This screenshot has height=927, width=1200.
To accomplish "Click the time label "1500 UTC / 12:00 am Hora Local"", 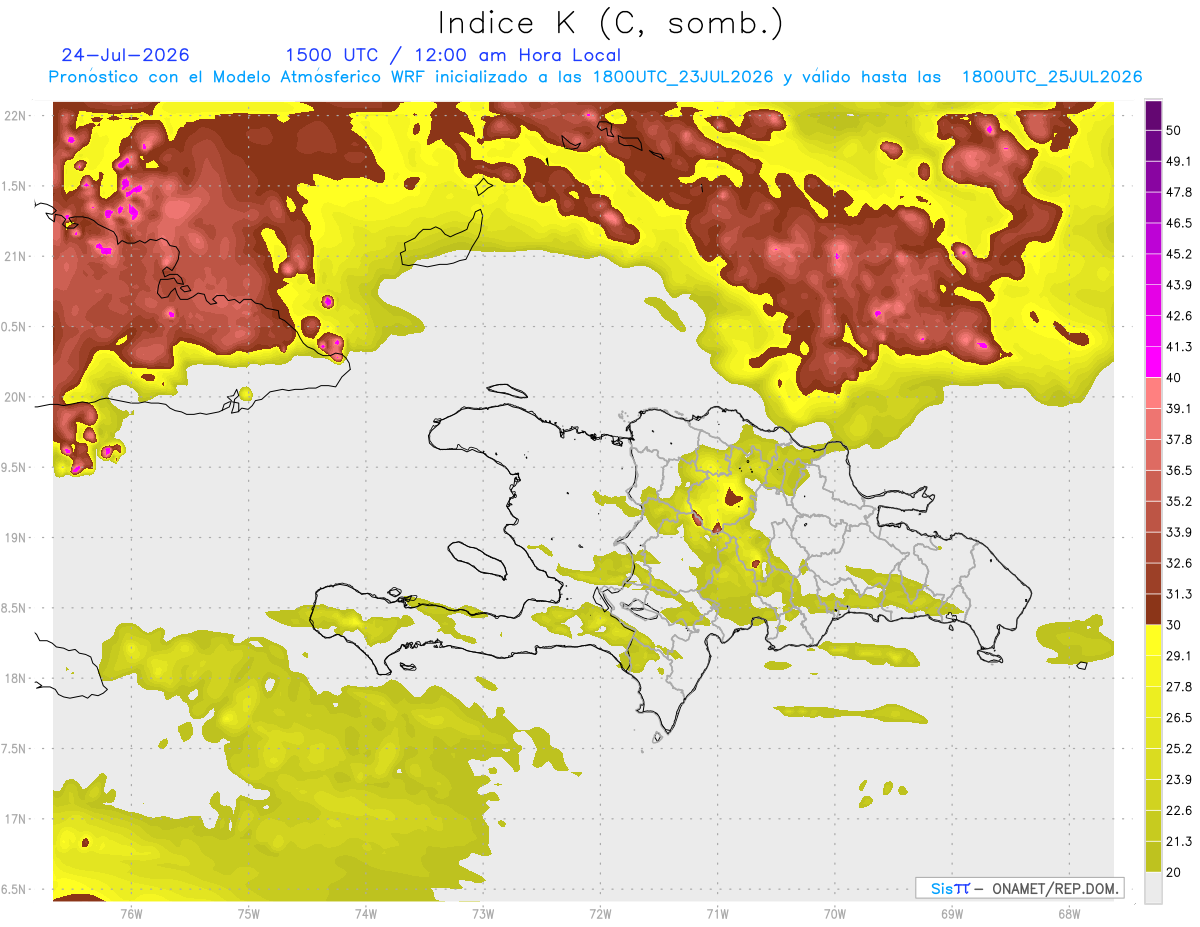I will click(453, 55).
